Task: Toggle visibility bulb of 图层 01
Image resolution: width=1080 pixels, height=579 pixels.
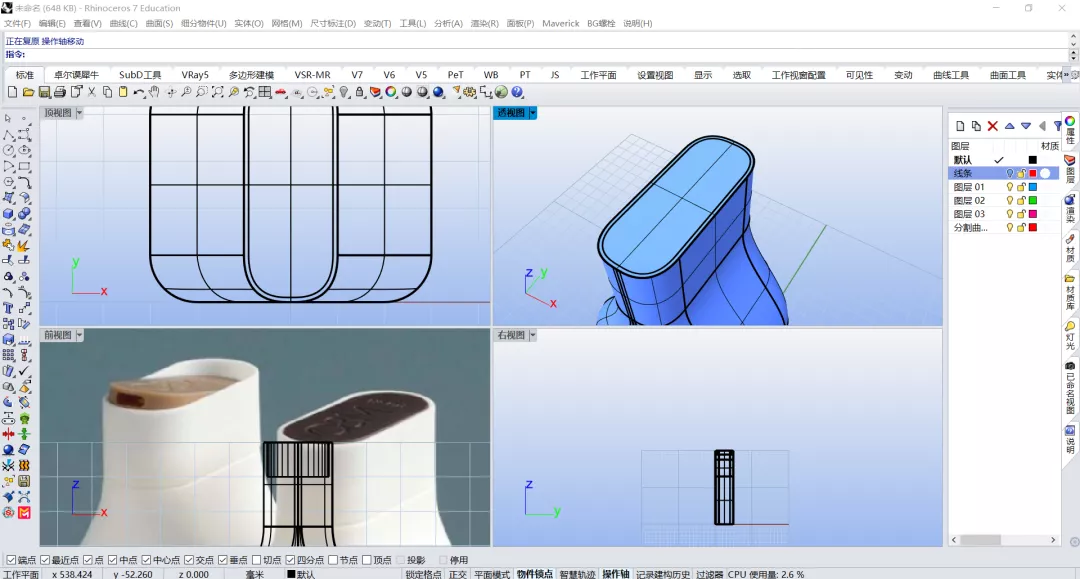Action: coord(1010,187)
